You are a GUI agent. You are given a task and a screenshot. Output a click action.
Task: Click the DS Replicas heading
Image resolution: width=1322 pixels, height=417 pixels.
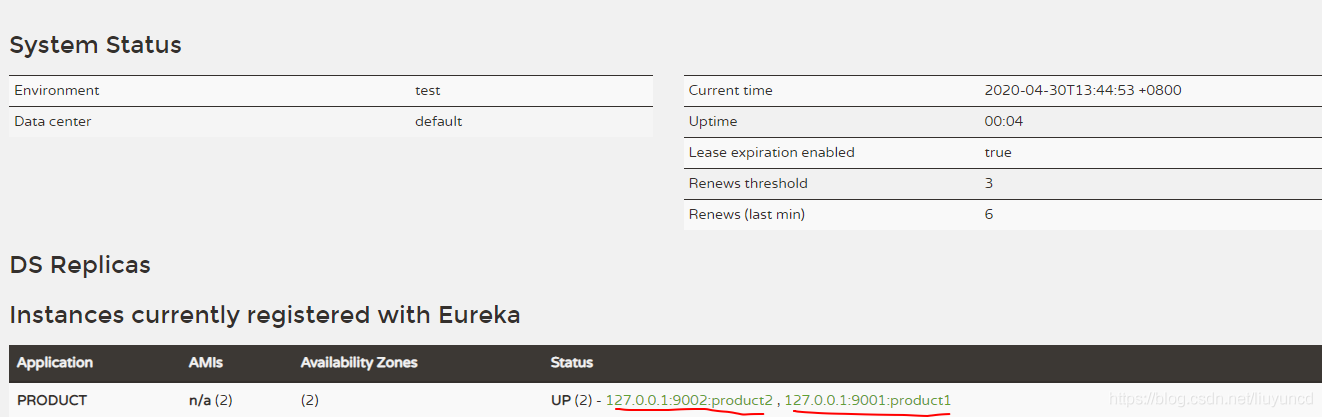click(x=80, y=265)
